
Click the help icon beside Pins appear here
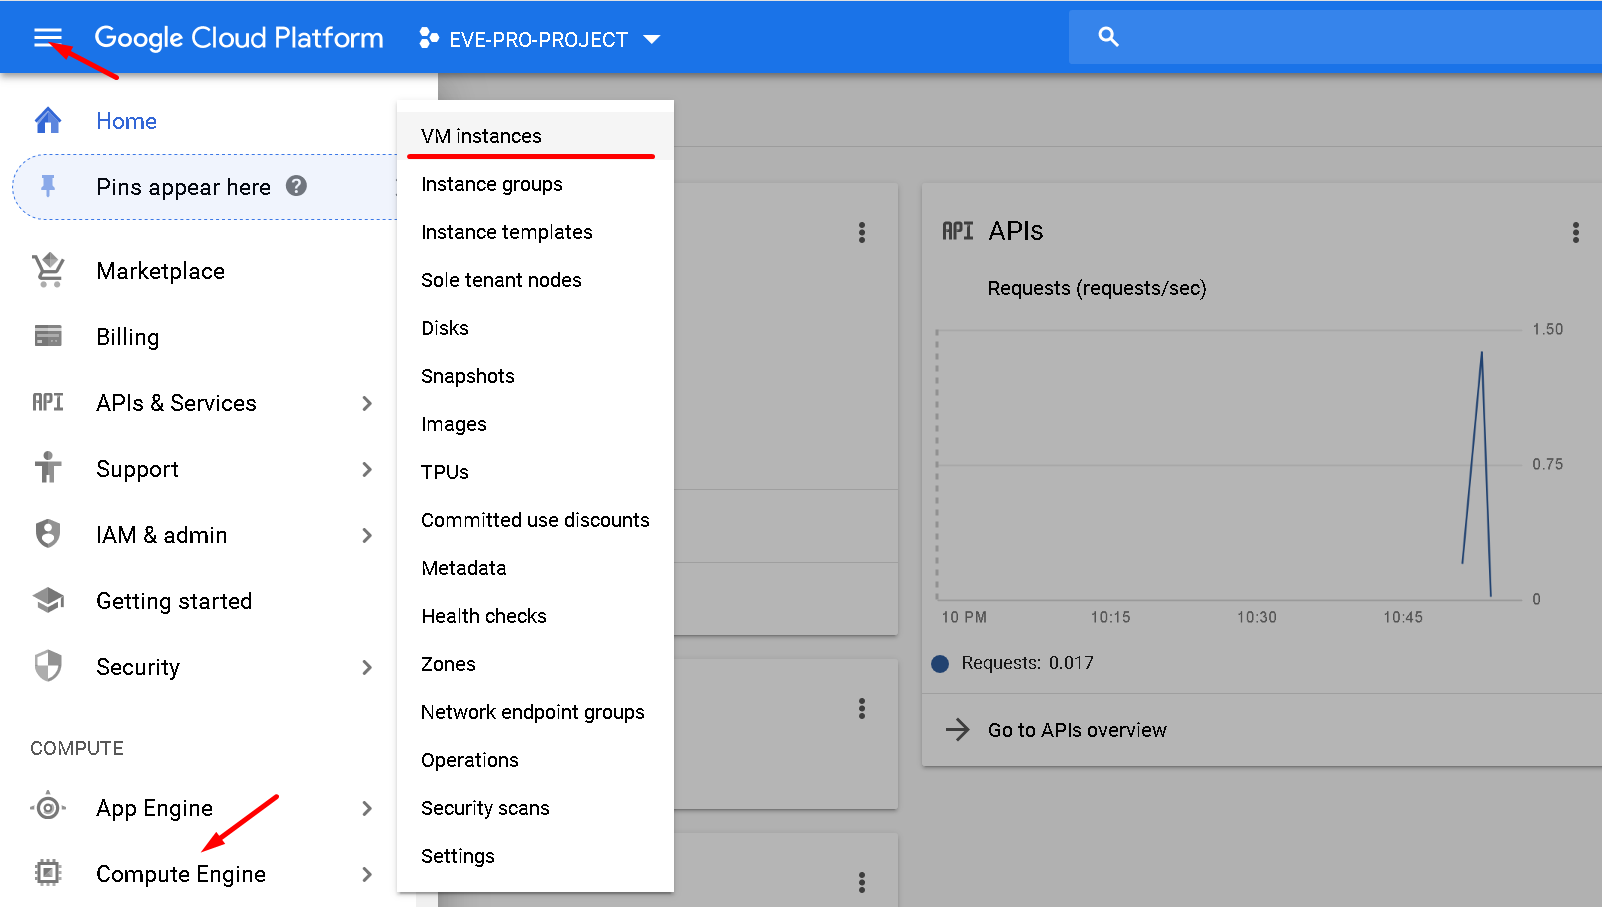(x=296, y=186)
